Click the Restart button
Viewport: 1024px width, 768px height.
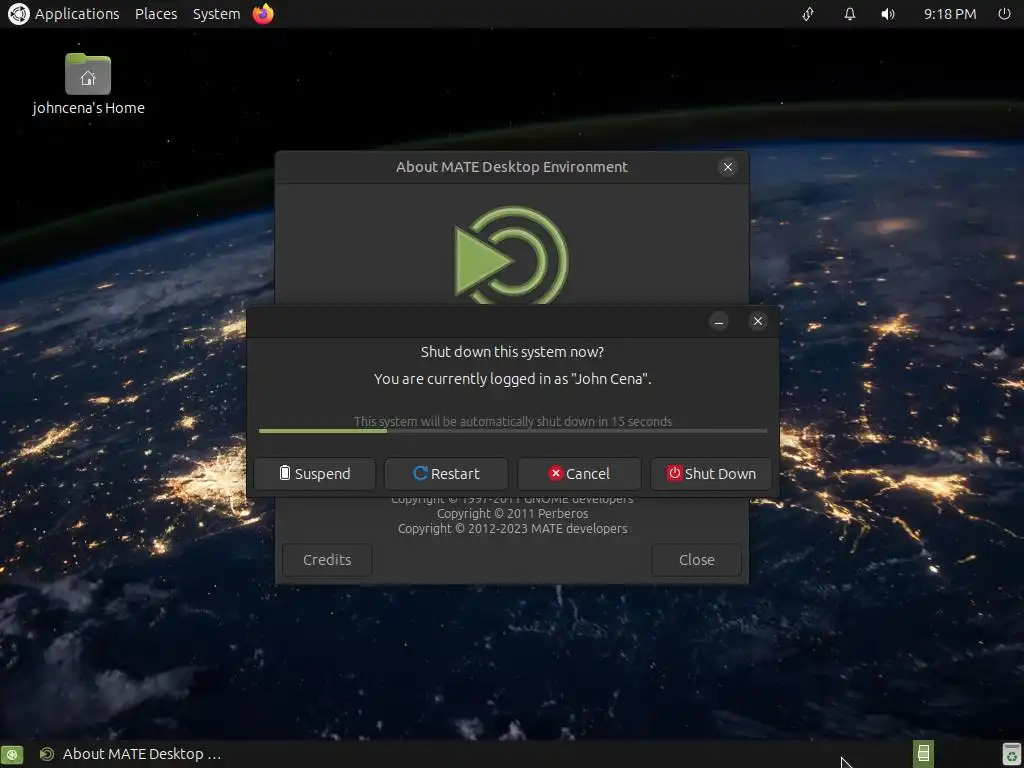click(x=446, y=473)
